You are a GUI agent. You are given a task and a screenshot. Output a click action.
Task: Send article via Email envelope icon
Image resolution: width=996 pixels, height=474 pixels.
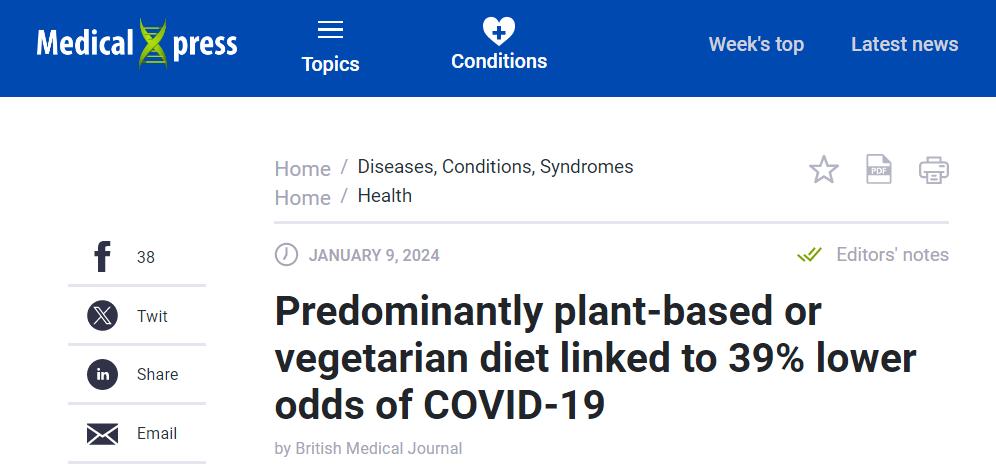click(102, 434)
